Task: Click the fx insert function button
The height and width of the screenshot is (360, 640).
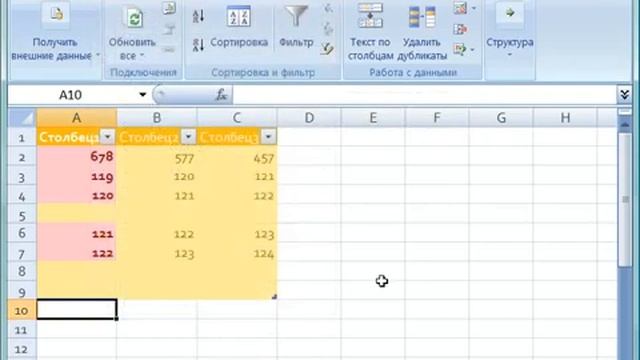Action: pyautogui.click(x=222, y=95)
